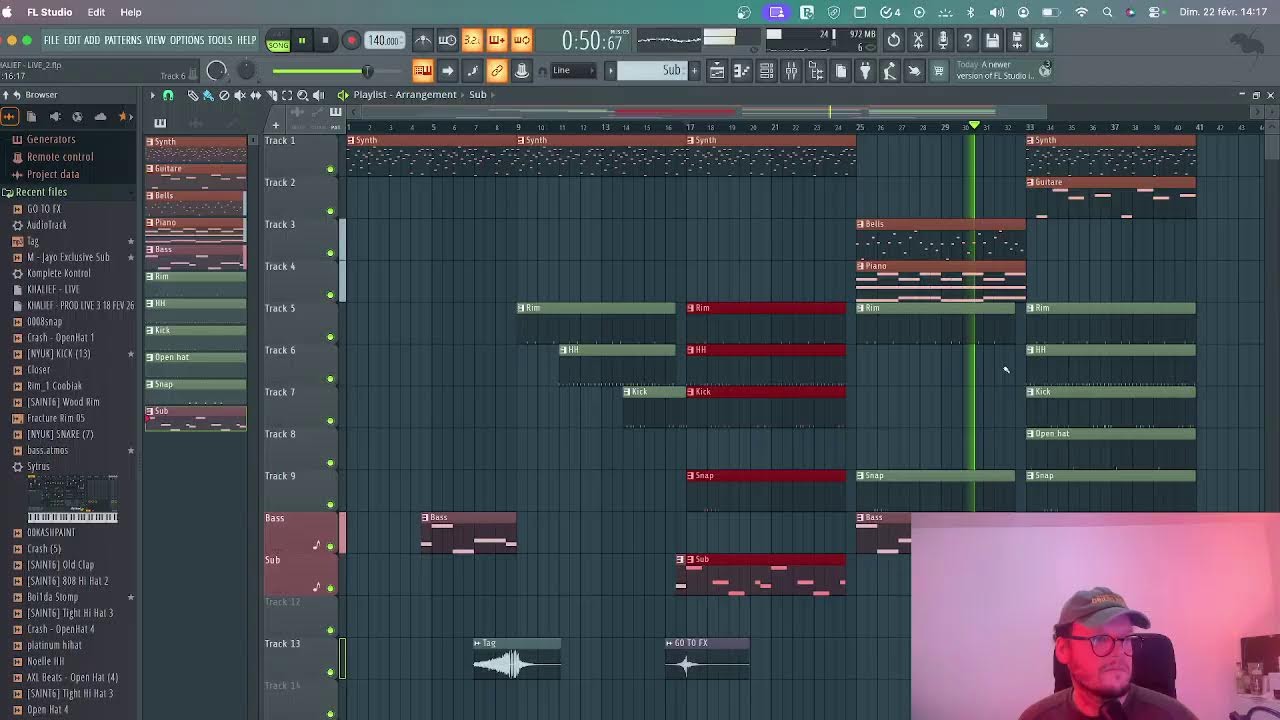
Task: Open the OPTIONS menu
Action: (187, 40)
